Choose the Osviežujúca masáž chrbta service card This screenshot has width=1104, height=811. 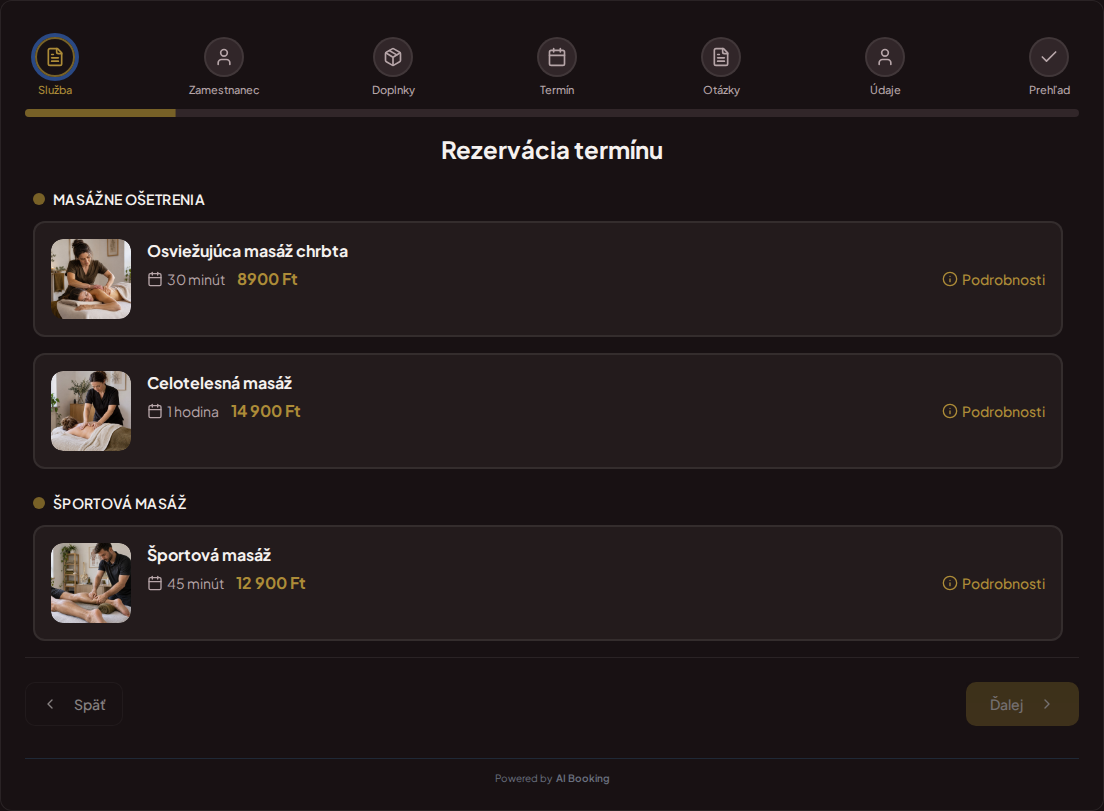tap(548, 279)
